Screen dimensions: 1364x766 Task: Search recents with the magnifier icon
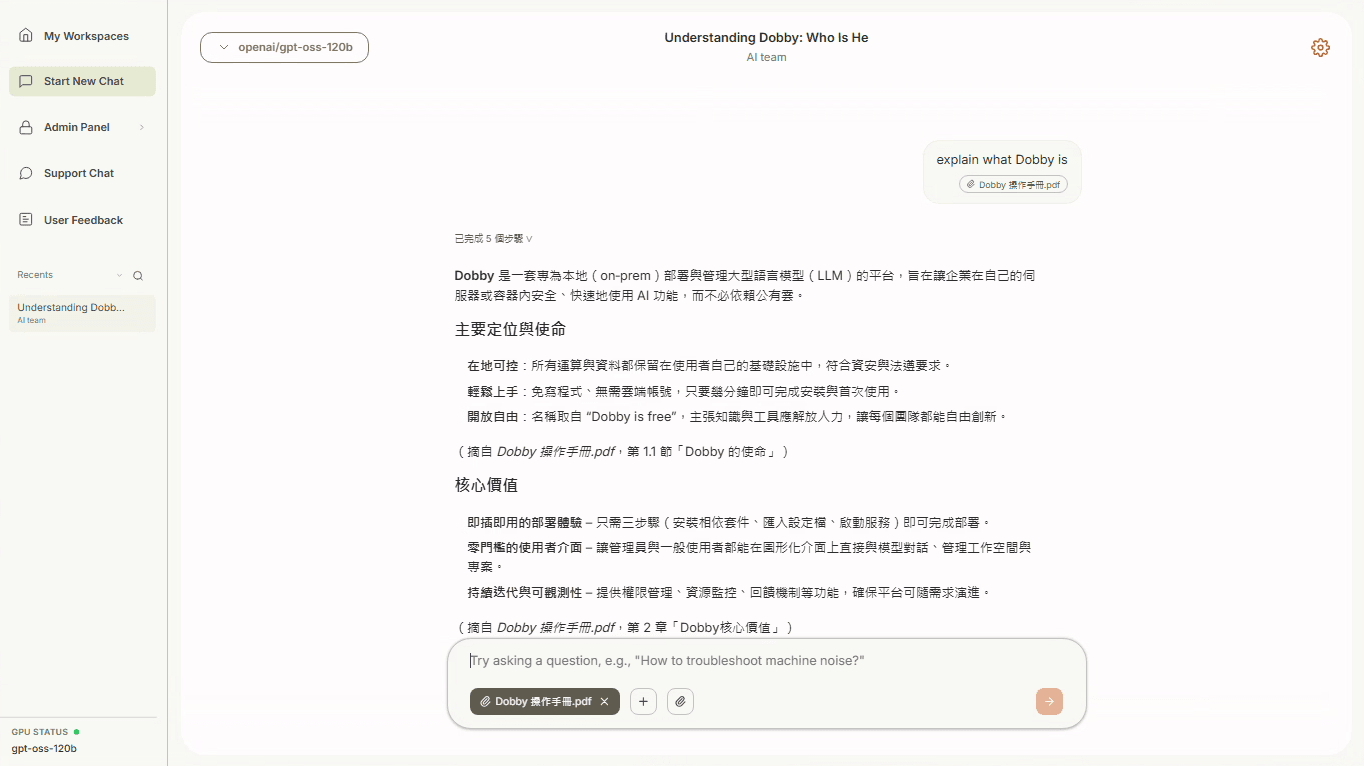138,275
